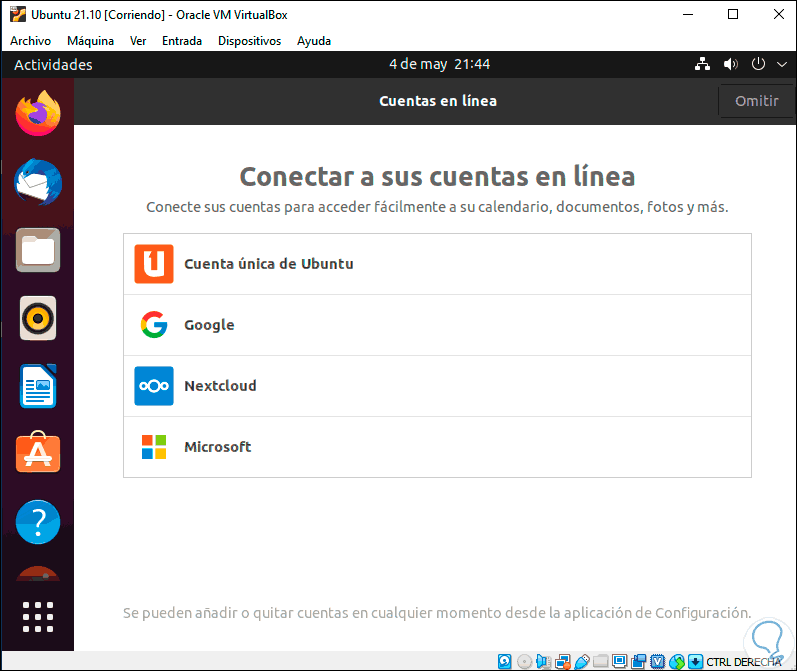Select the Google account option
The height and width of the screenshot is (671, 798).
point(437,325)
